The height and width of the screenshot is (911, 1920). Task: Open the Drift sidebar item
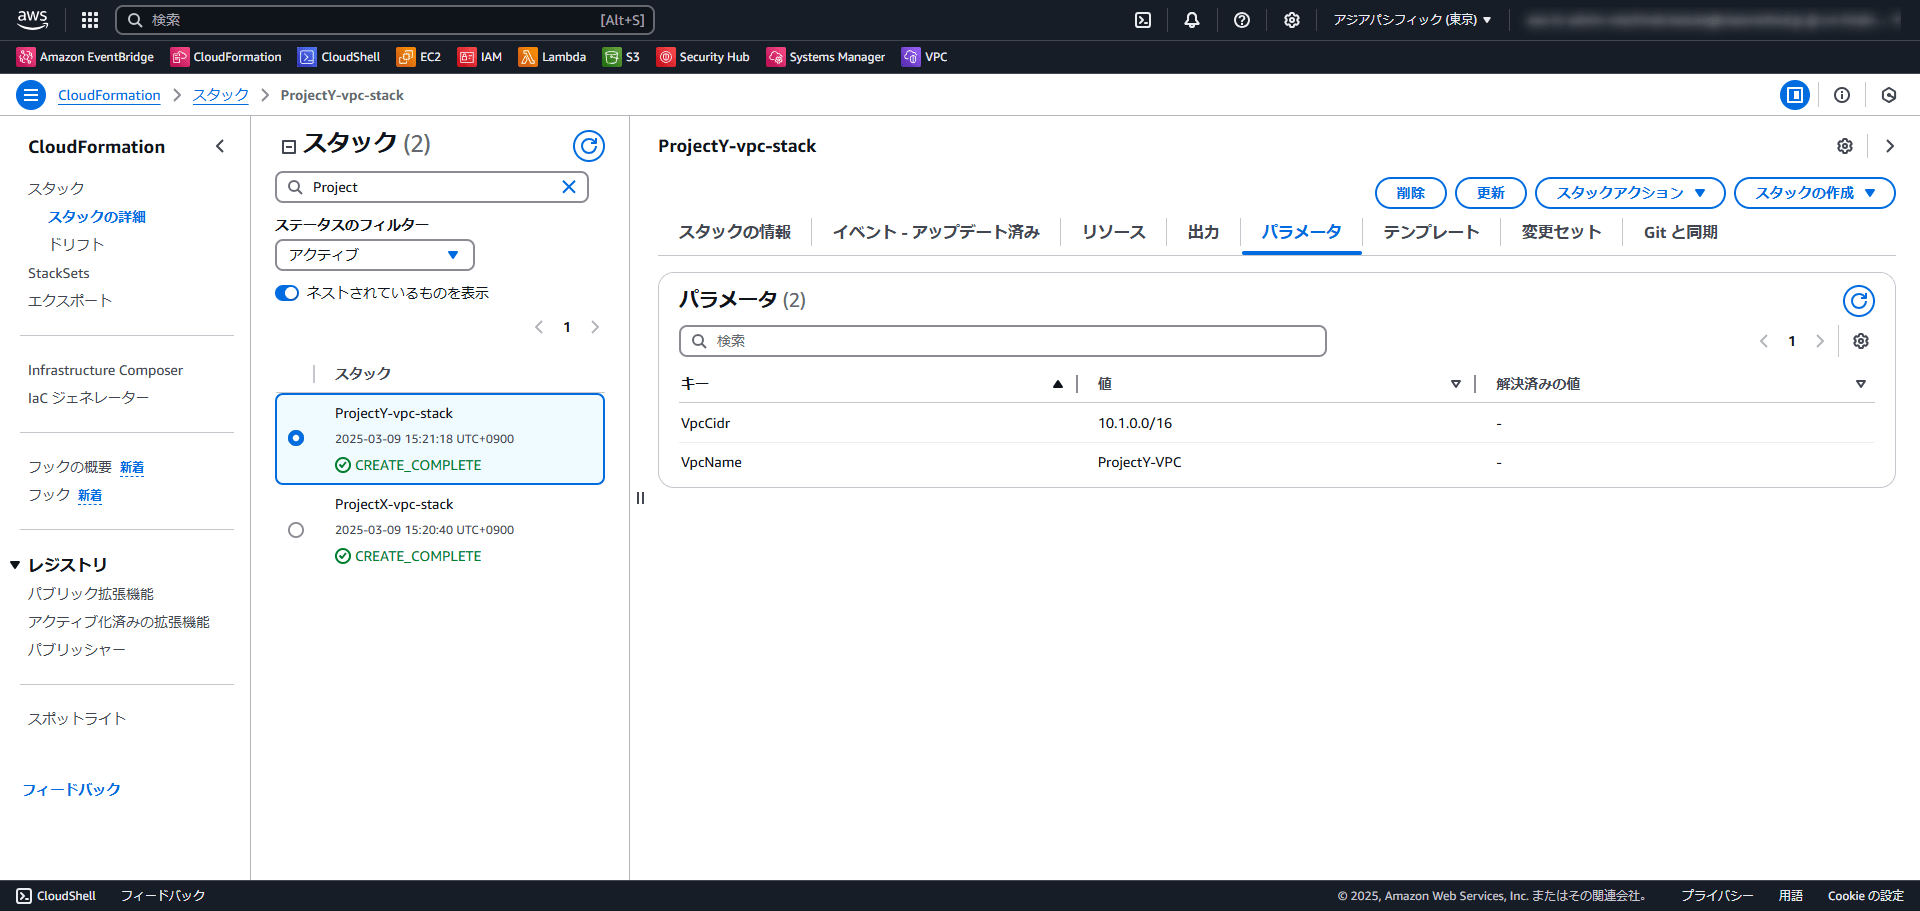click(x=76, y=244)
